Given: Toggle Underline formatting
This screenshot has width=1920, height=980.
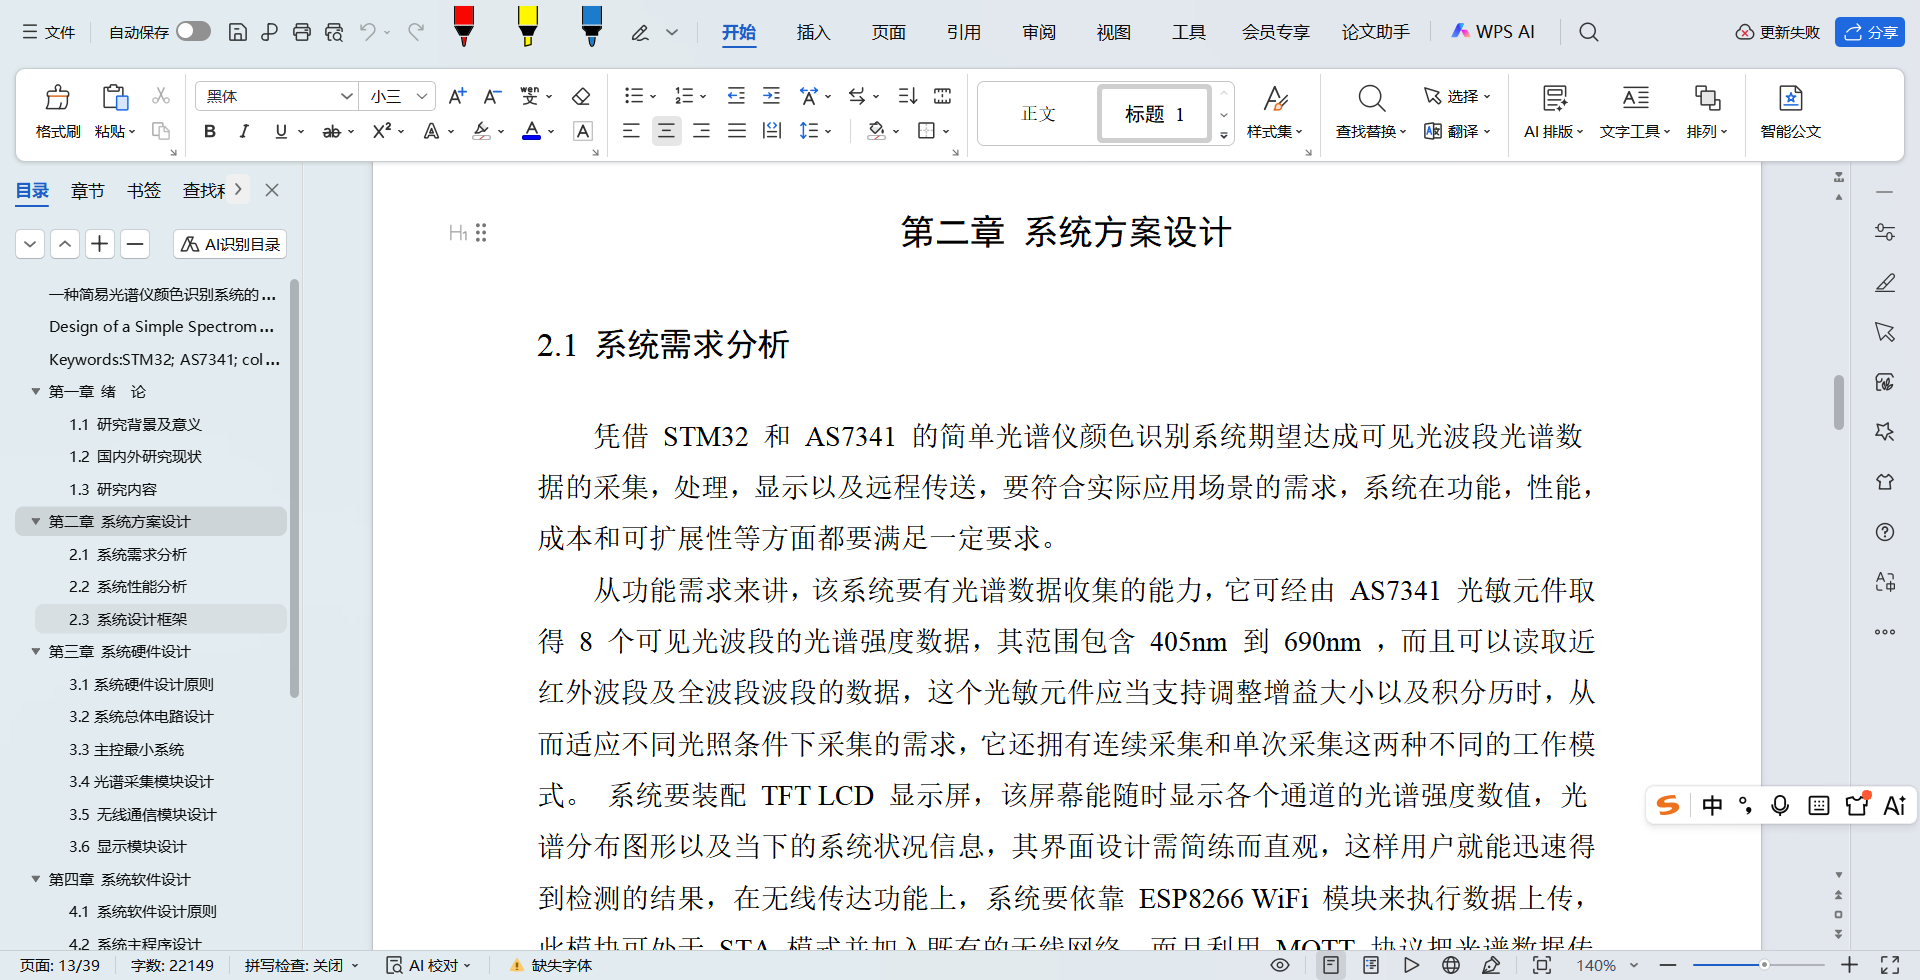Looking at the screenshot, I should tap(281, 131).
